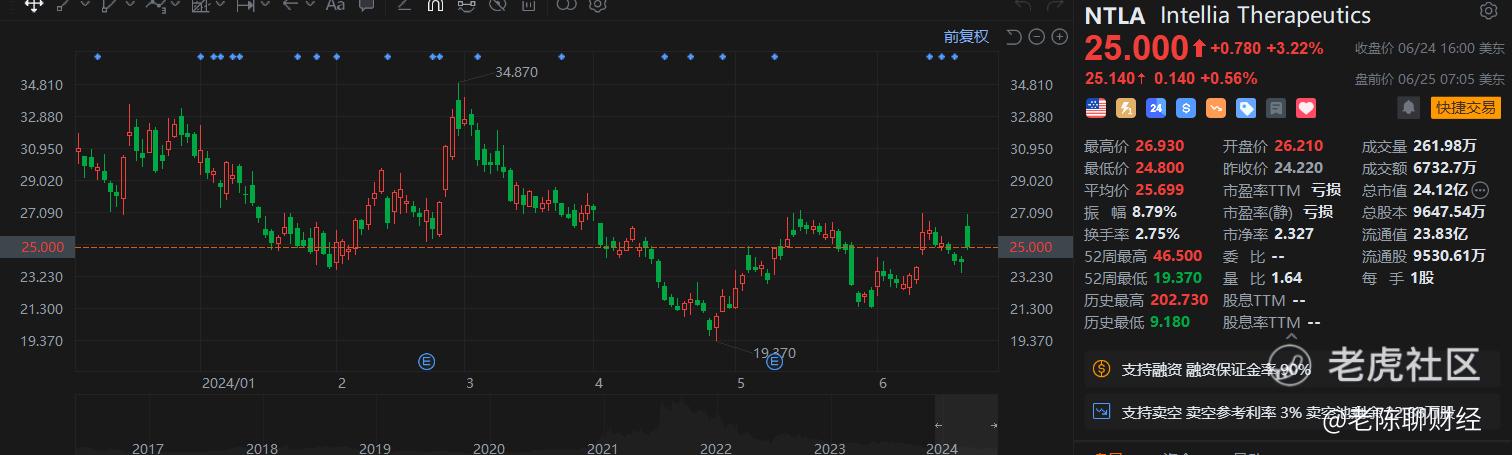Toggle the heart favorite for NTLA
The width and height of the screenshot is (1512, 455).
(1306, 107)
